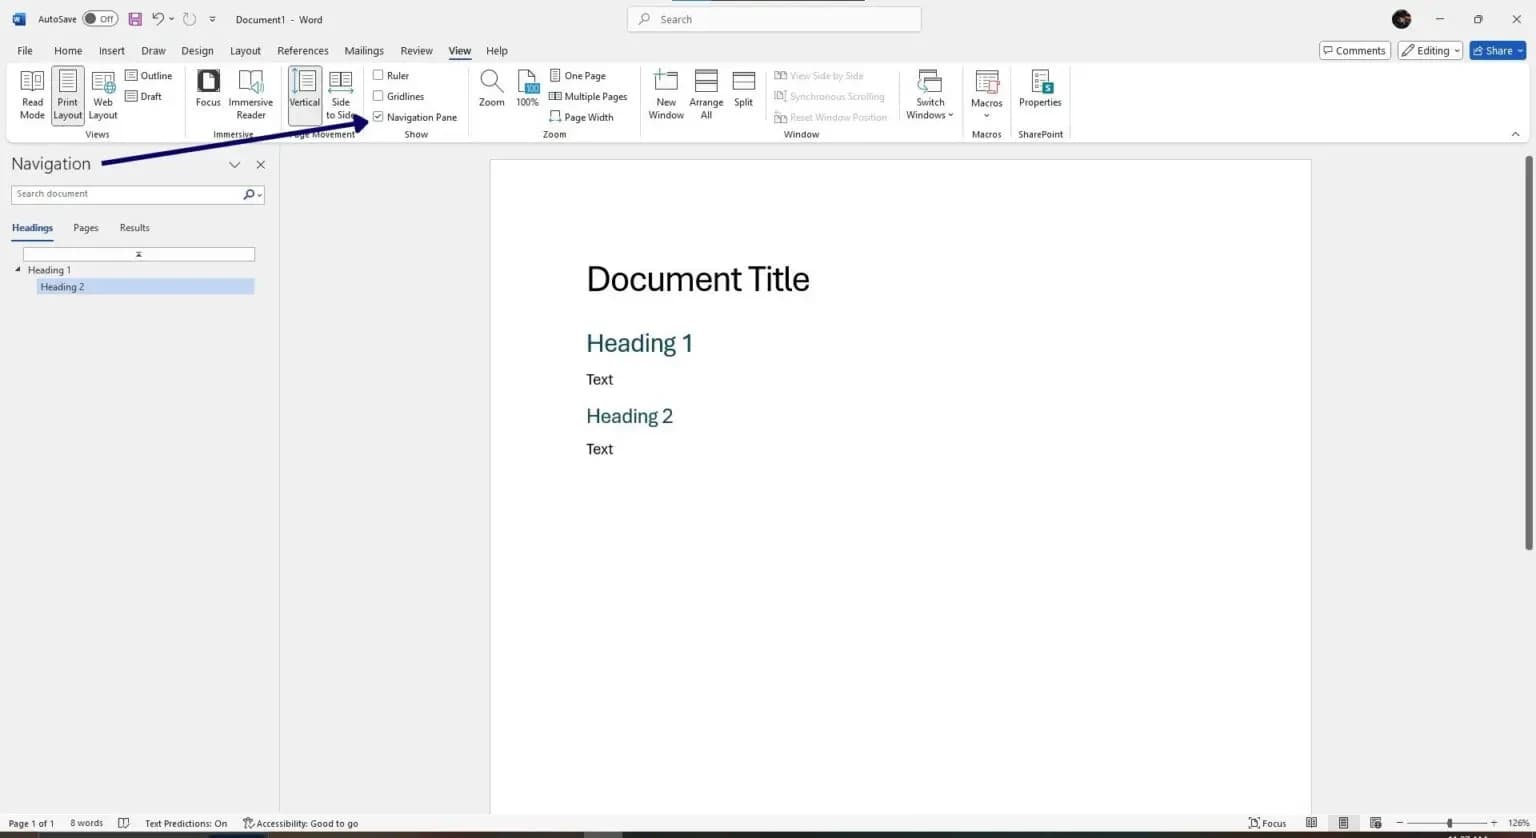Viewport: 1536px width, 838px height.
Task: Toggle AutoSave switch
Action: (x=100, y=19)
